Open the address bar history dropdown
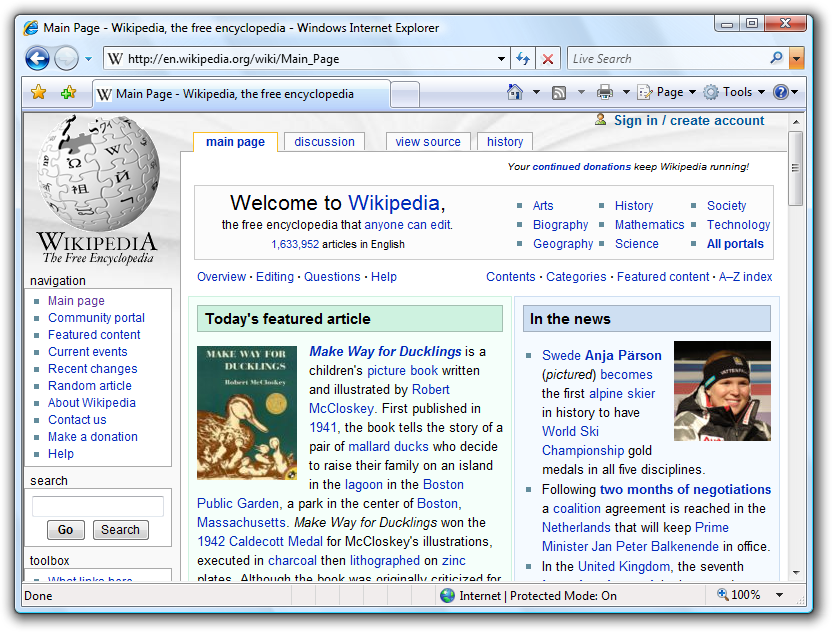 pyautogui.click(x=501, y=59)
